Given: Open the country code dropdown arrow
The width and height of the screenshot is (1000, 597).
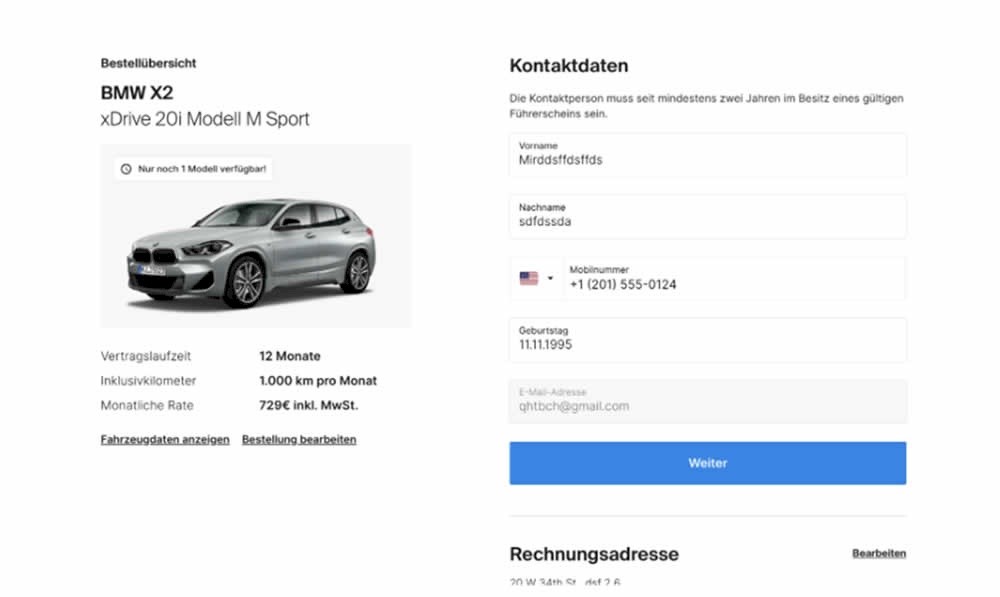Looking at the screenshot, I should 550,278.
